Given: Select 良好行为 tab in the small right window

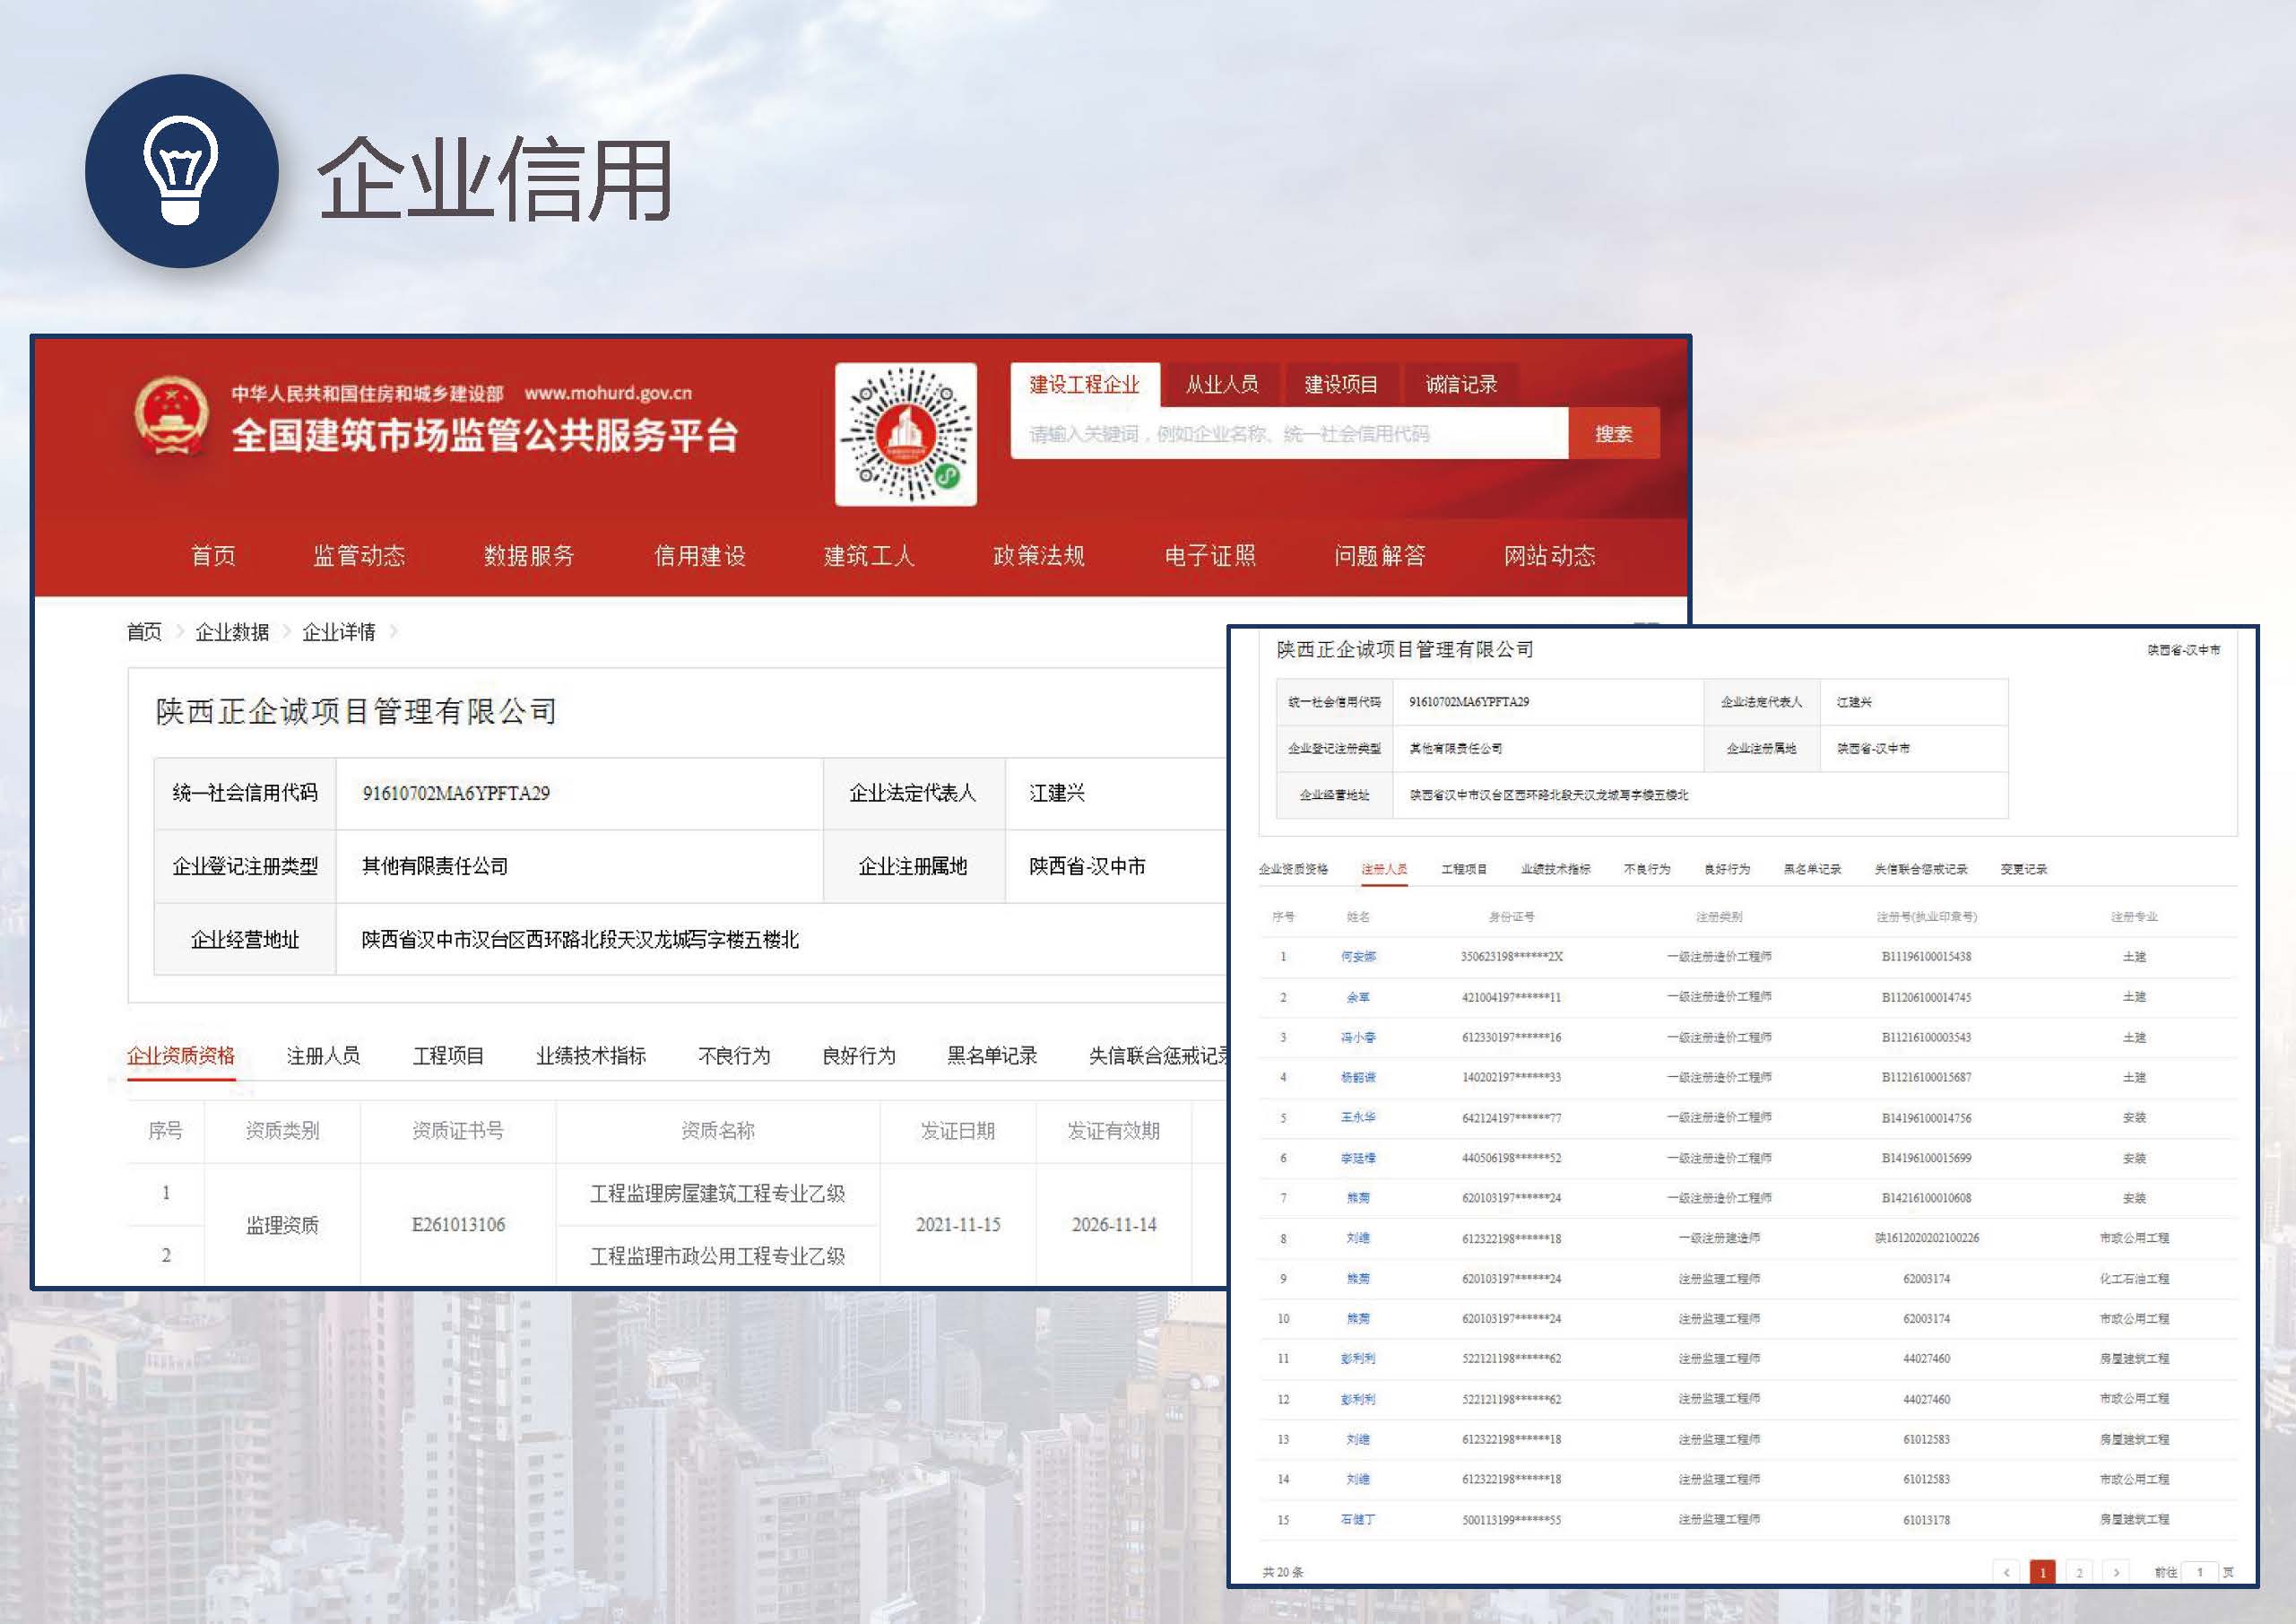Looking at the screenshot, I should coord(1727,868).
